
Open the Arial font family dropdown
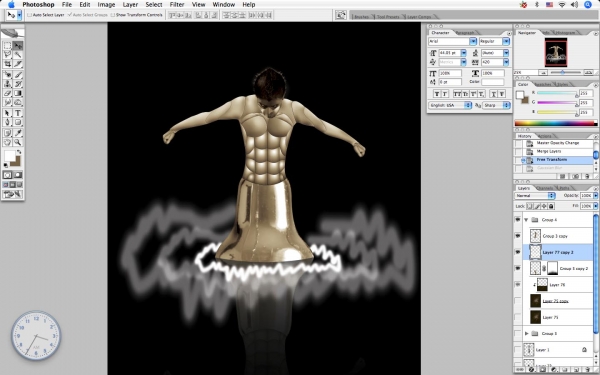473,41
